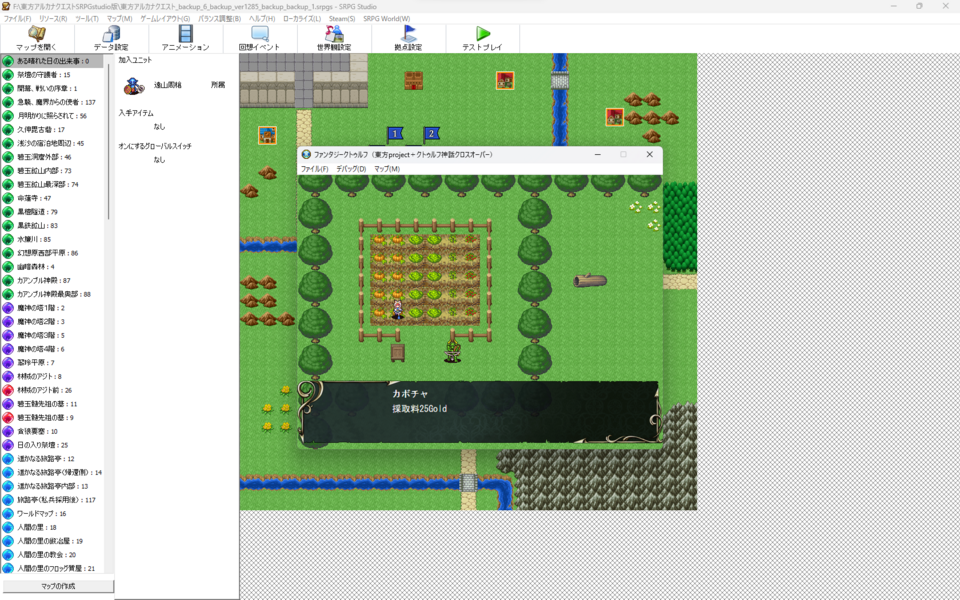This screenshot has height=600, width=960.
Task: Click the 遠山閻椿 unit sprite icon
Action: 133,86
